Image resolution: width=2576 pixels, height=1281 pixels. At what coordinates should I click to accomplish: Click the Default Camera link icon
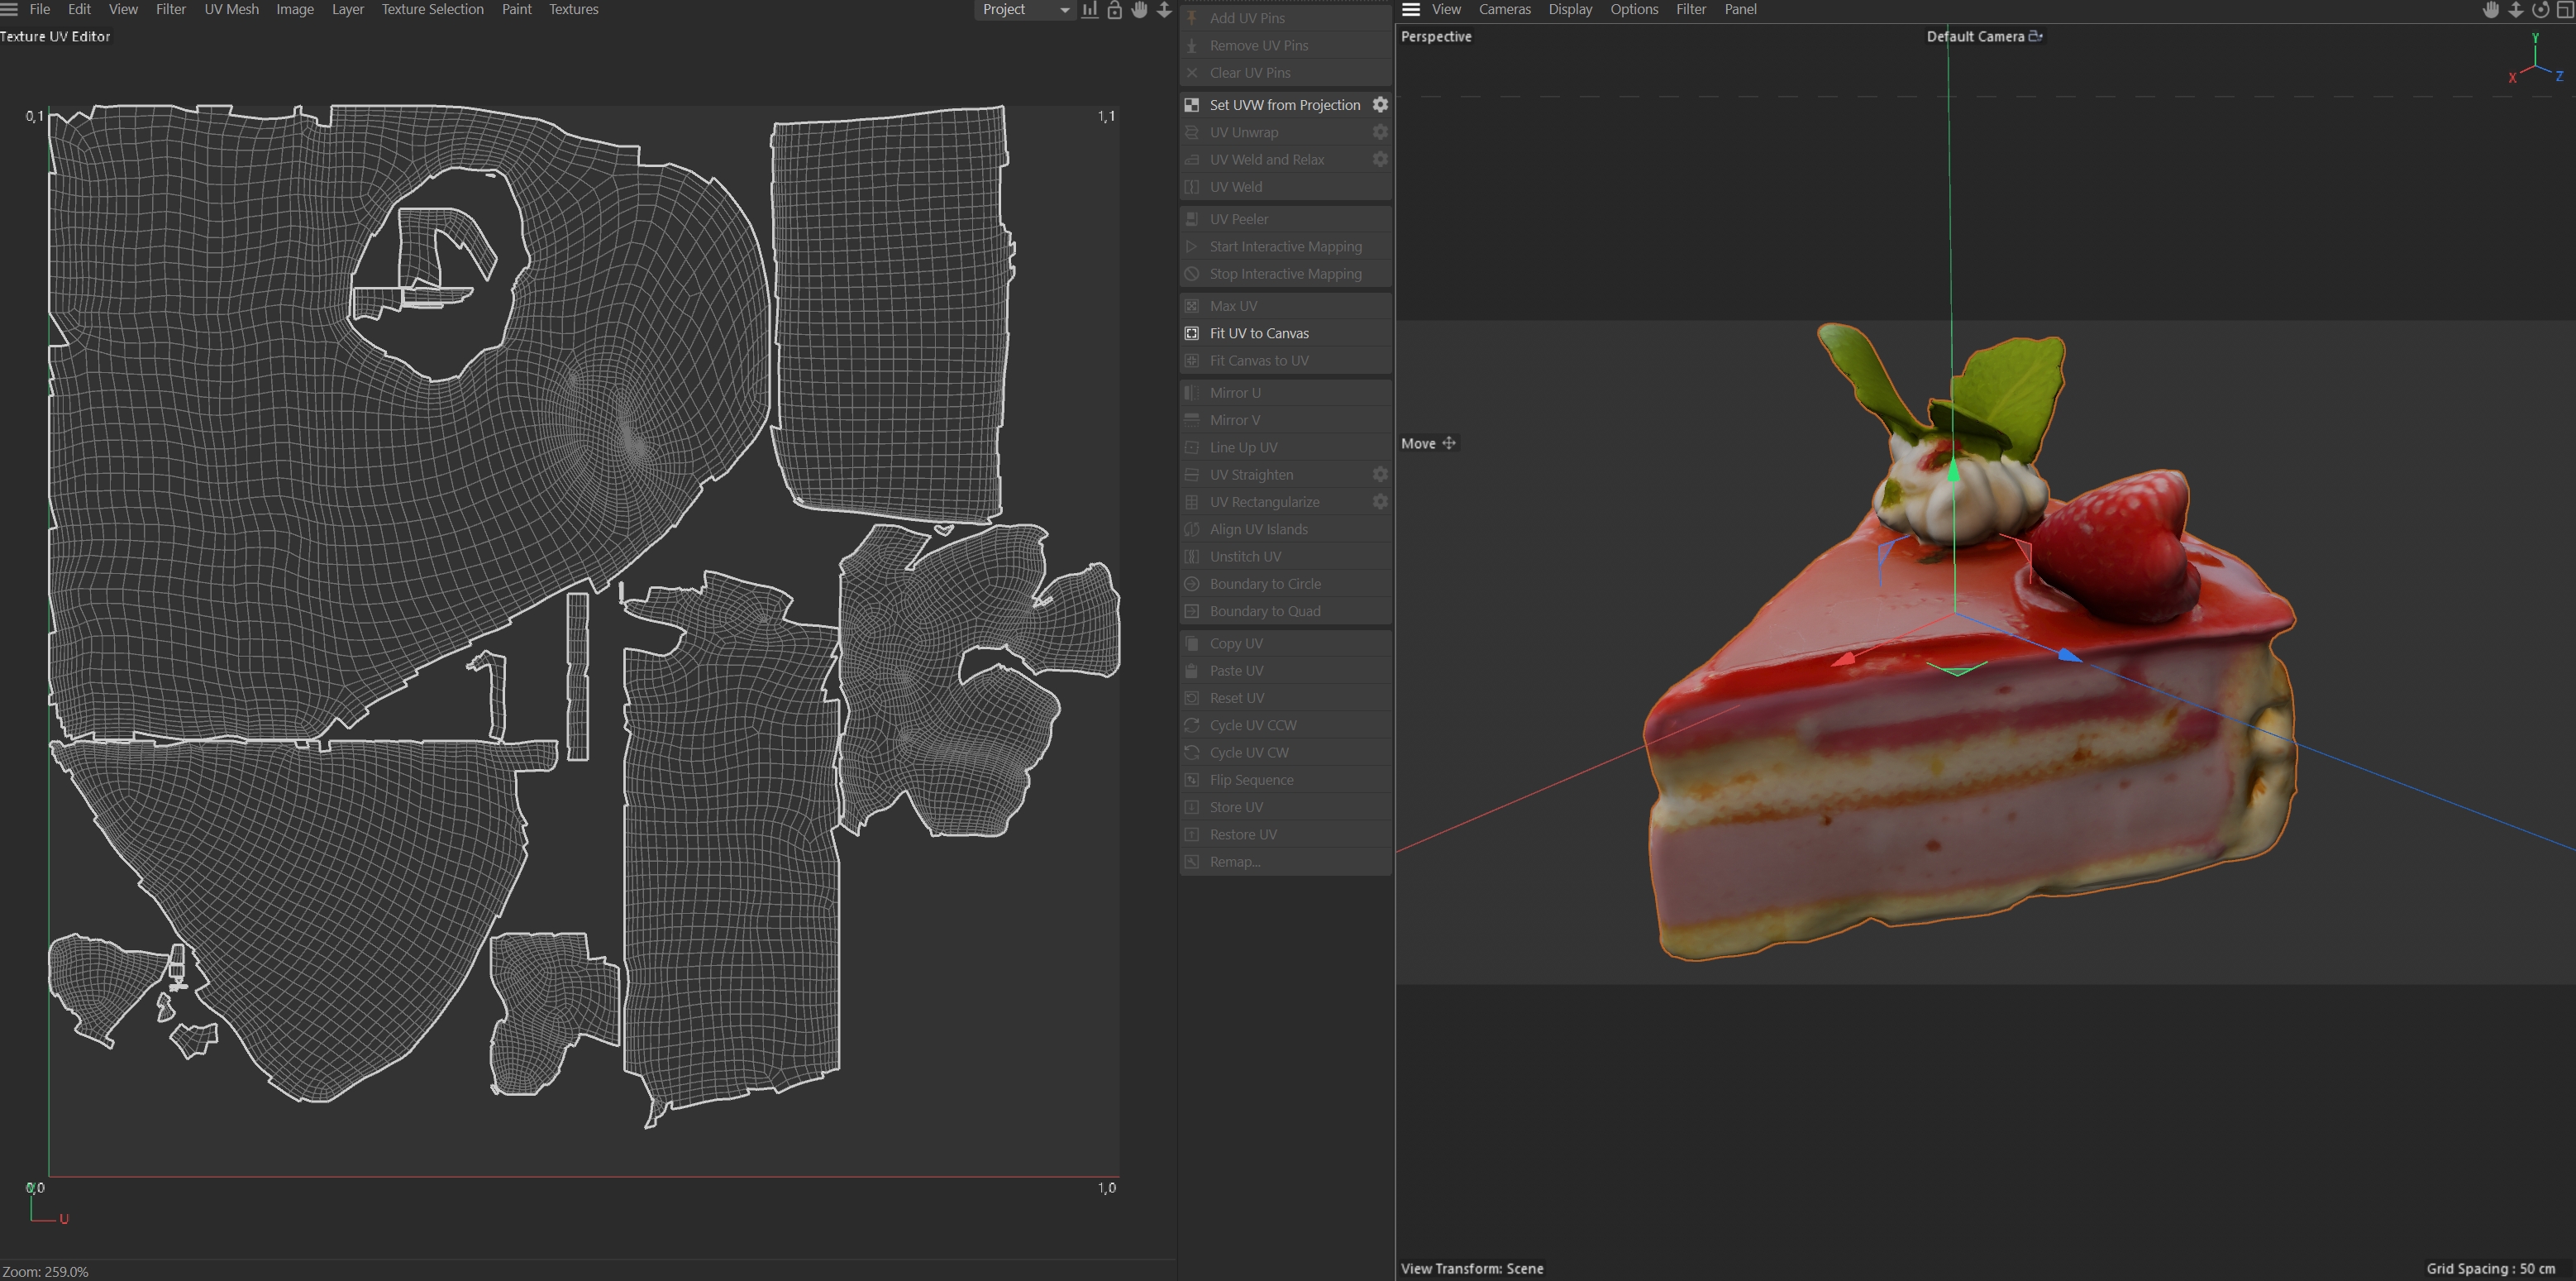click(2035, 36)
